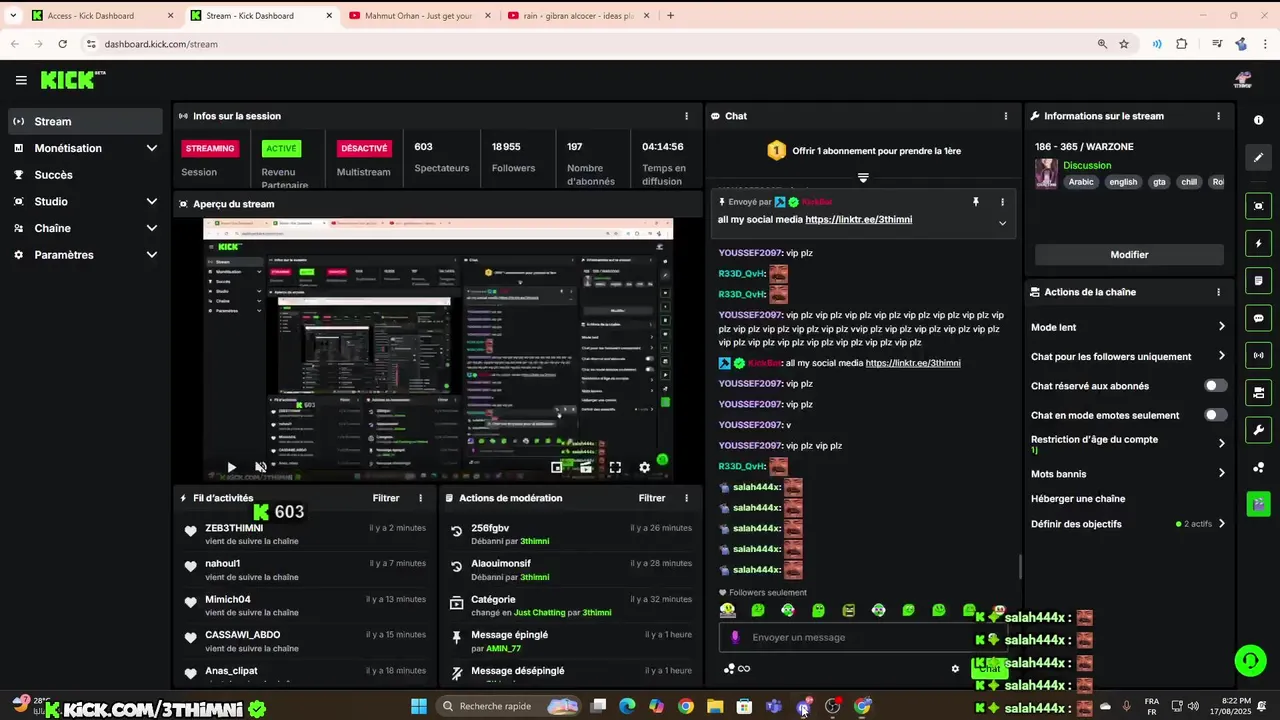Click Filtrer in Actions de modération
Viewport: 1280px width, 720px height.
[x=652, y=498]
